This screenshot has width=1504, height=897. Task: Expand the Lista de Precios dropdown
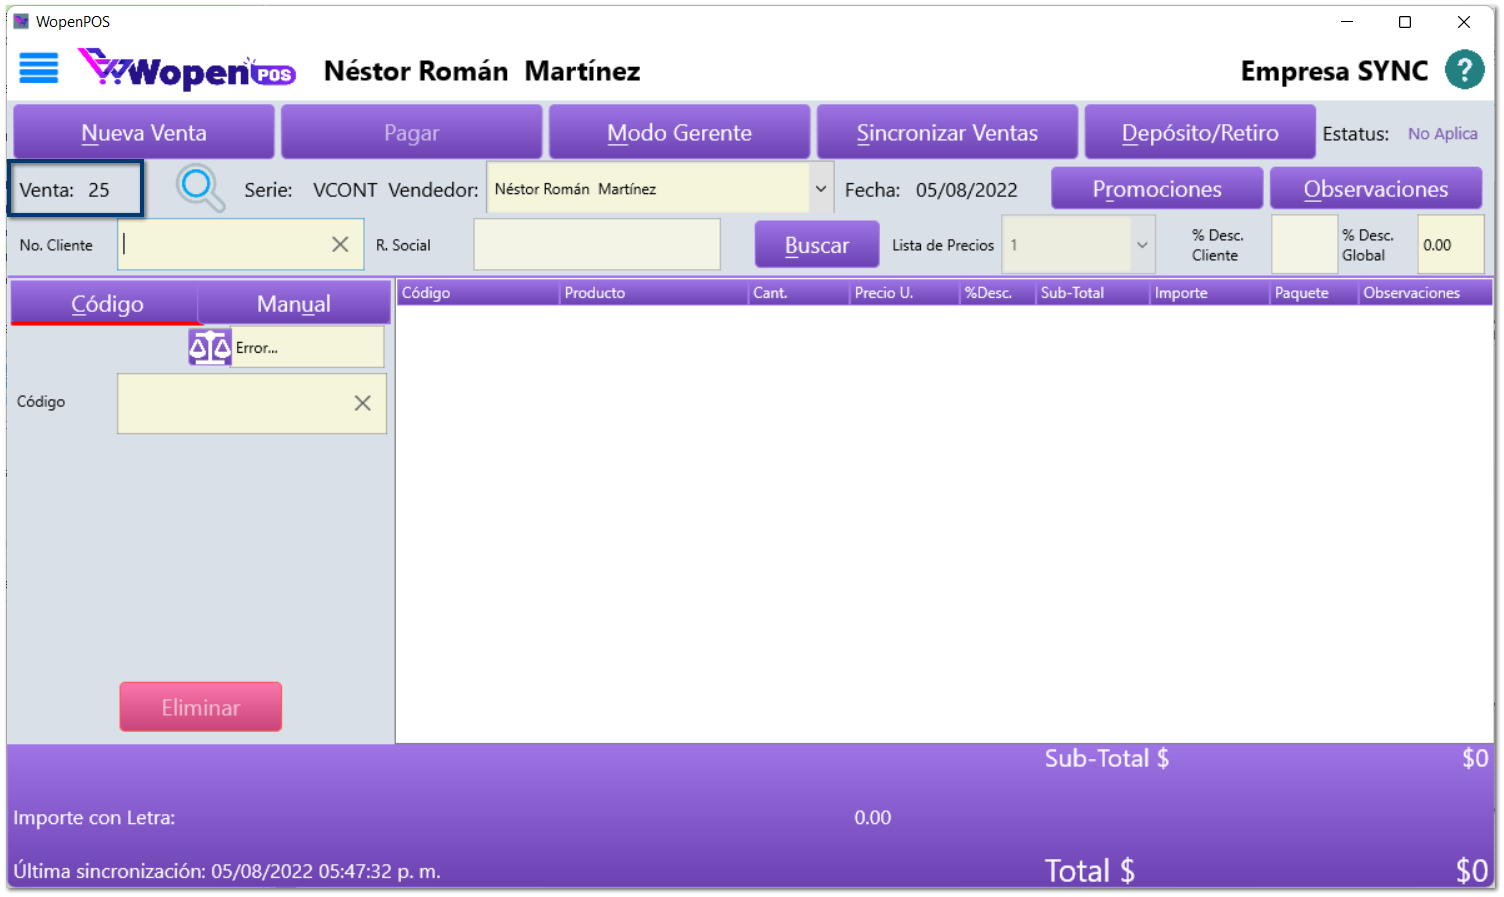pos(1141,245)
